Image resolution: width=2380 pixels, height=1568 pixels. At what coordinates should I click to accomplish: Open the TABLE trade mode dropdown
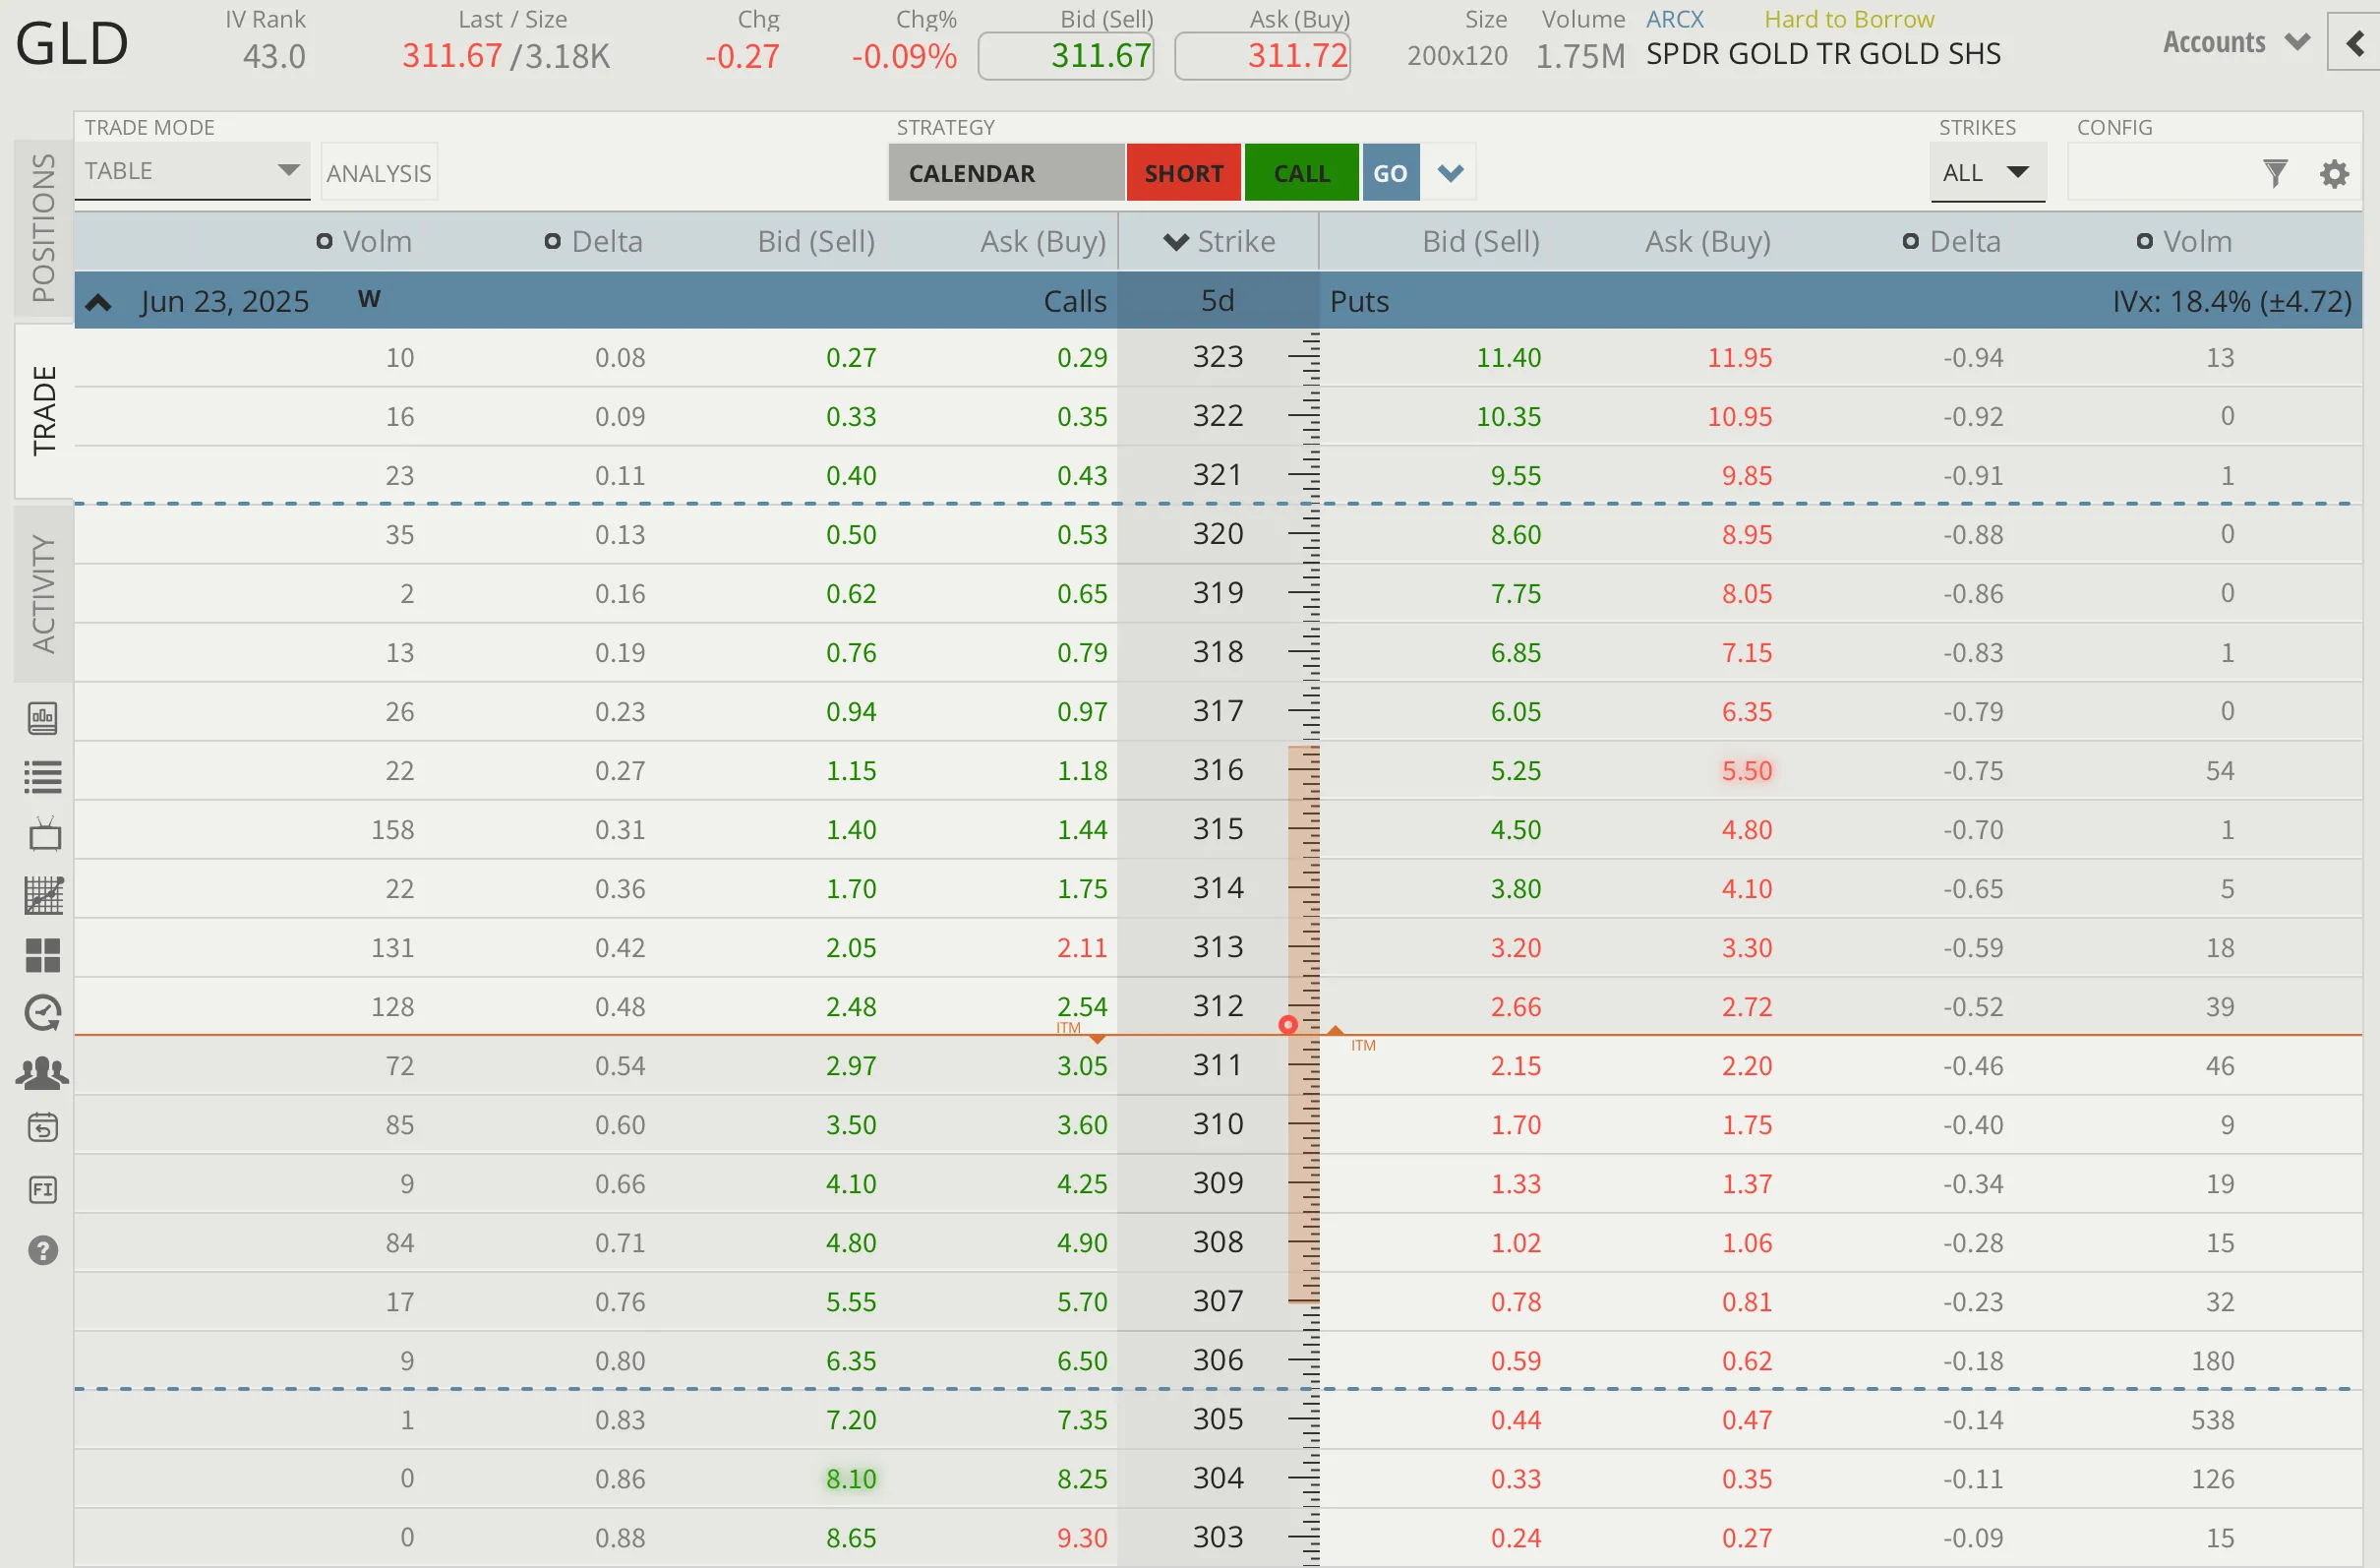[x=192, y=171]
